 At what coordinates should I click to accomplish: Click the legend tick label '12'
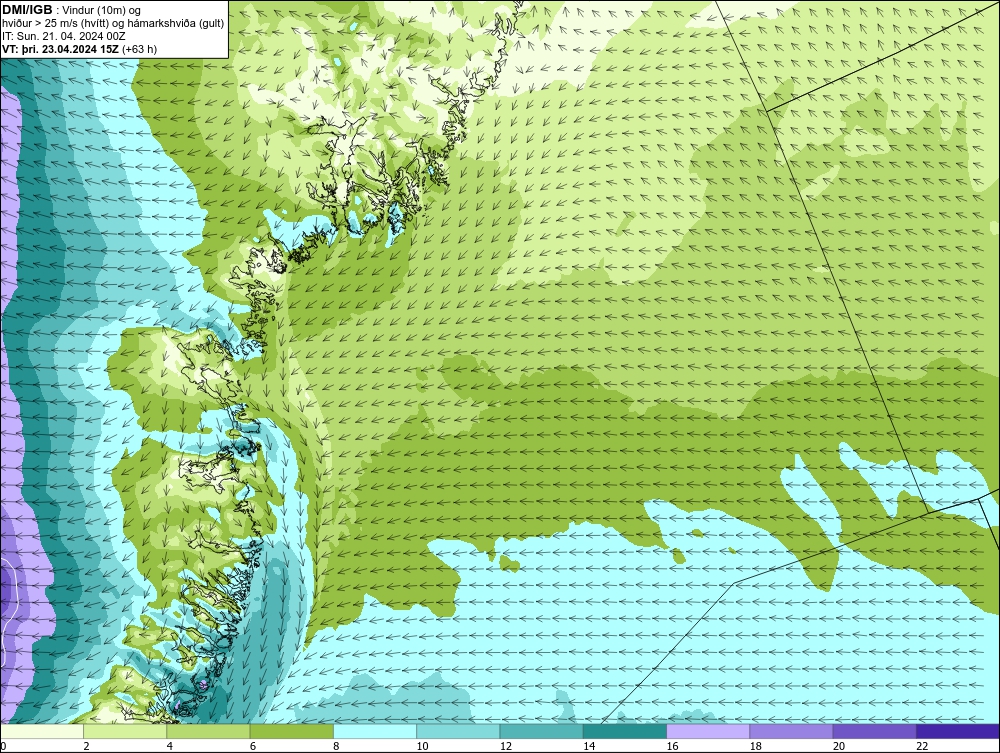pyautogui.click(x=506, y=746)
